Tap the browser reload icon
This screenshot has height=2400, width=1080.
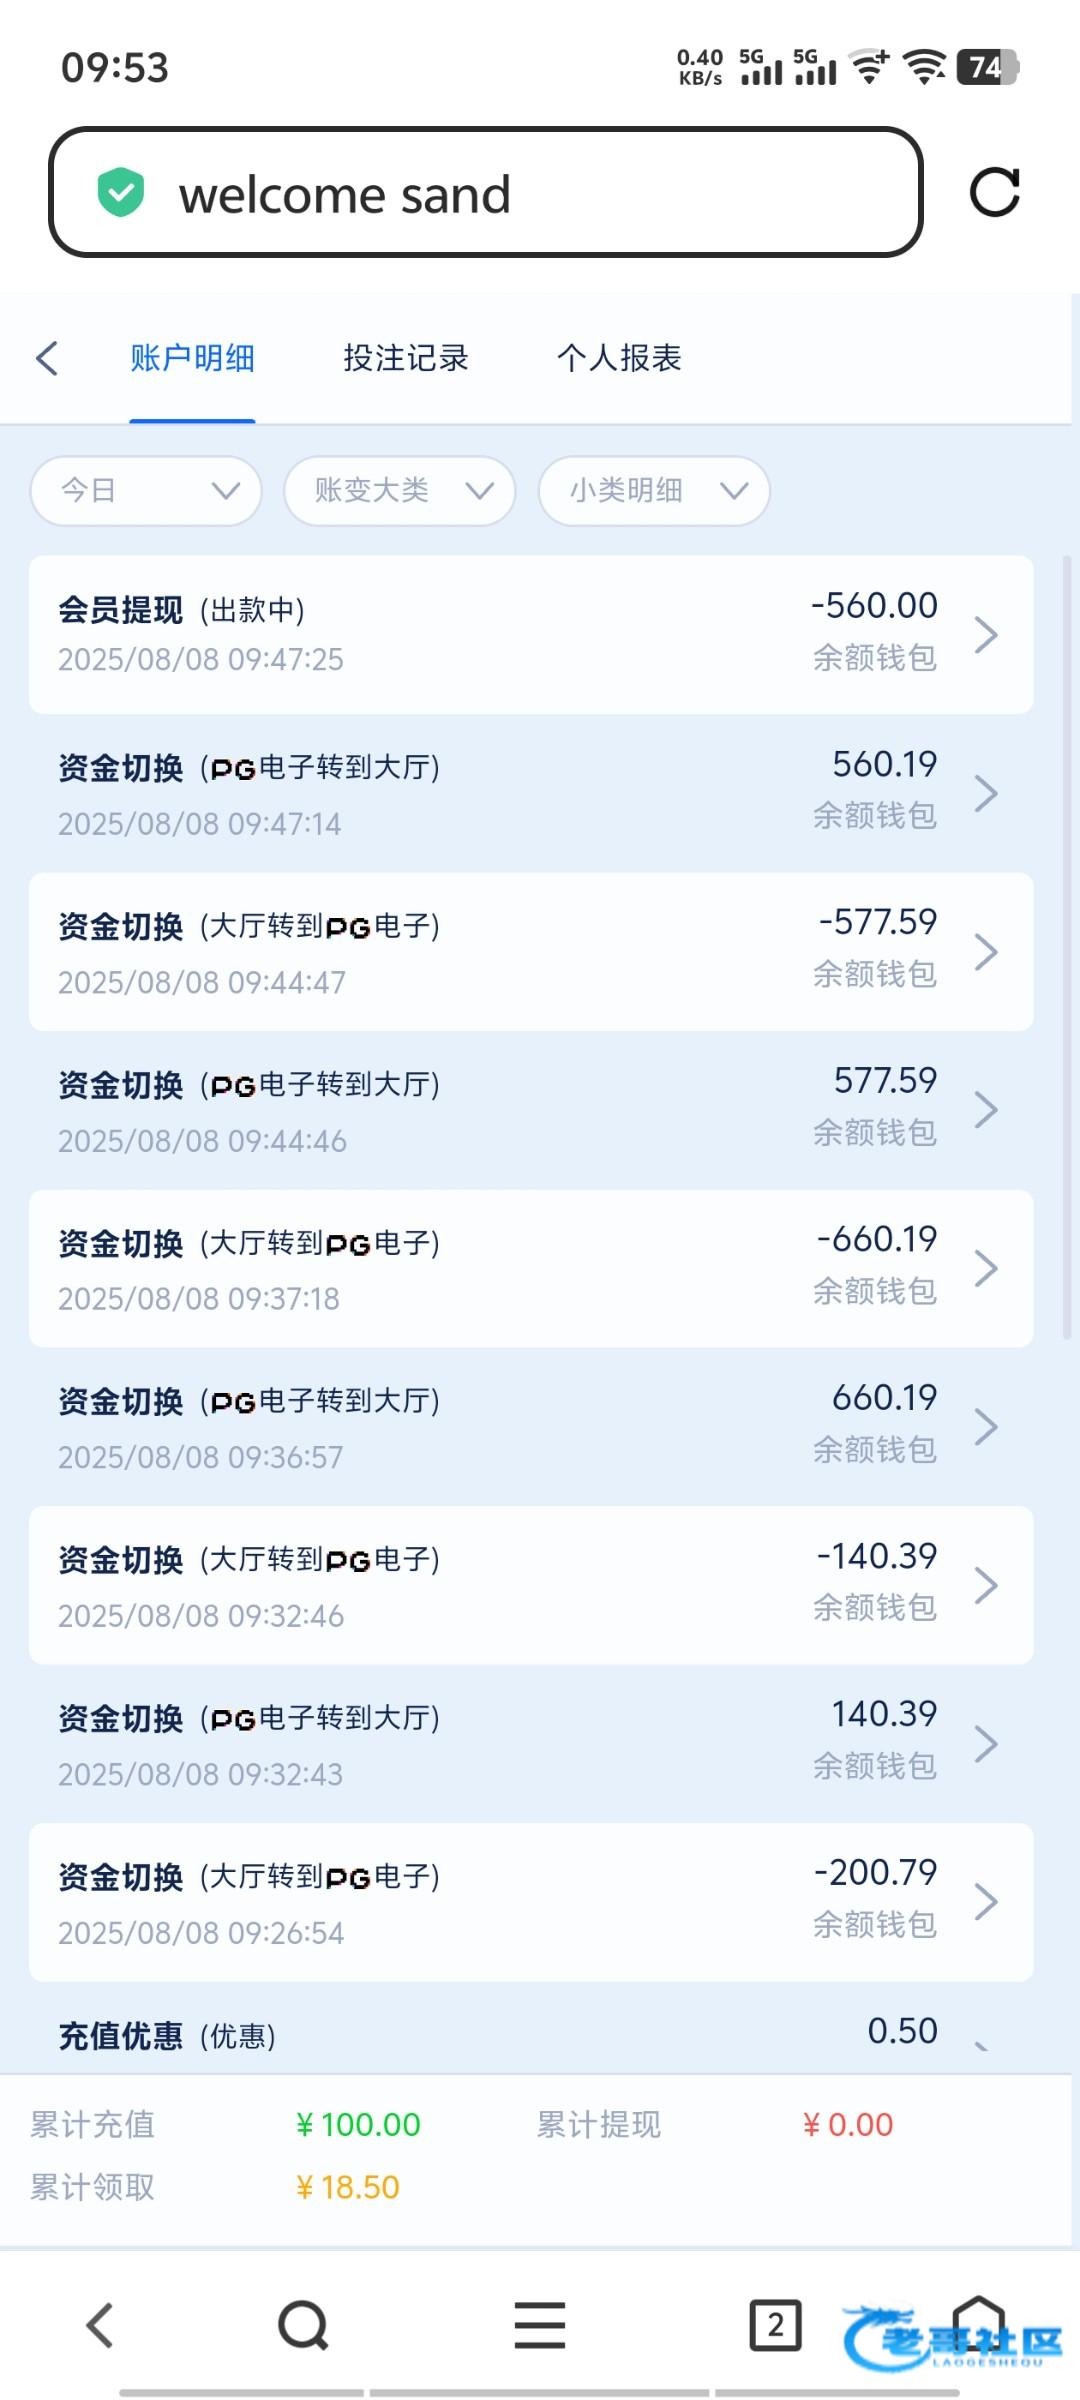click(x=995, y=192)
